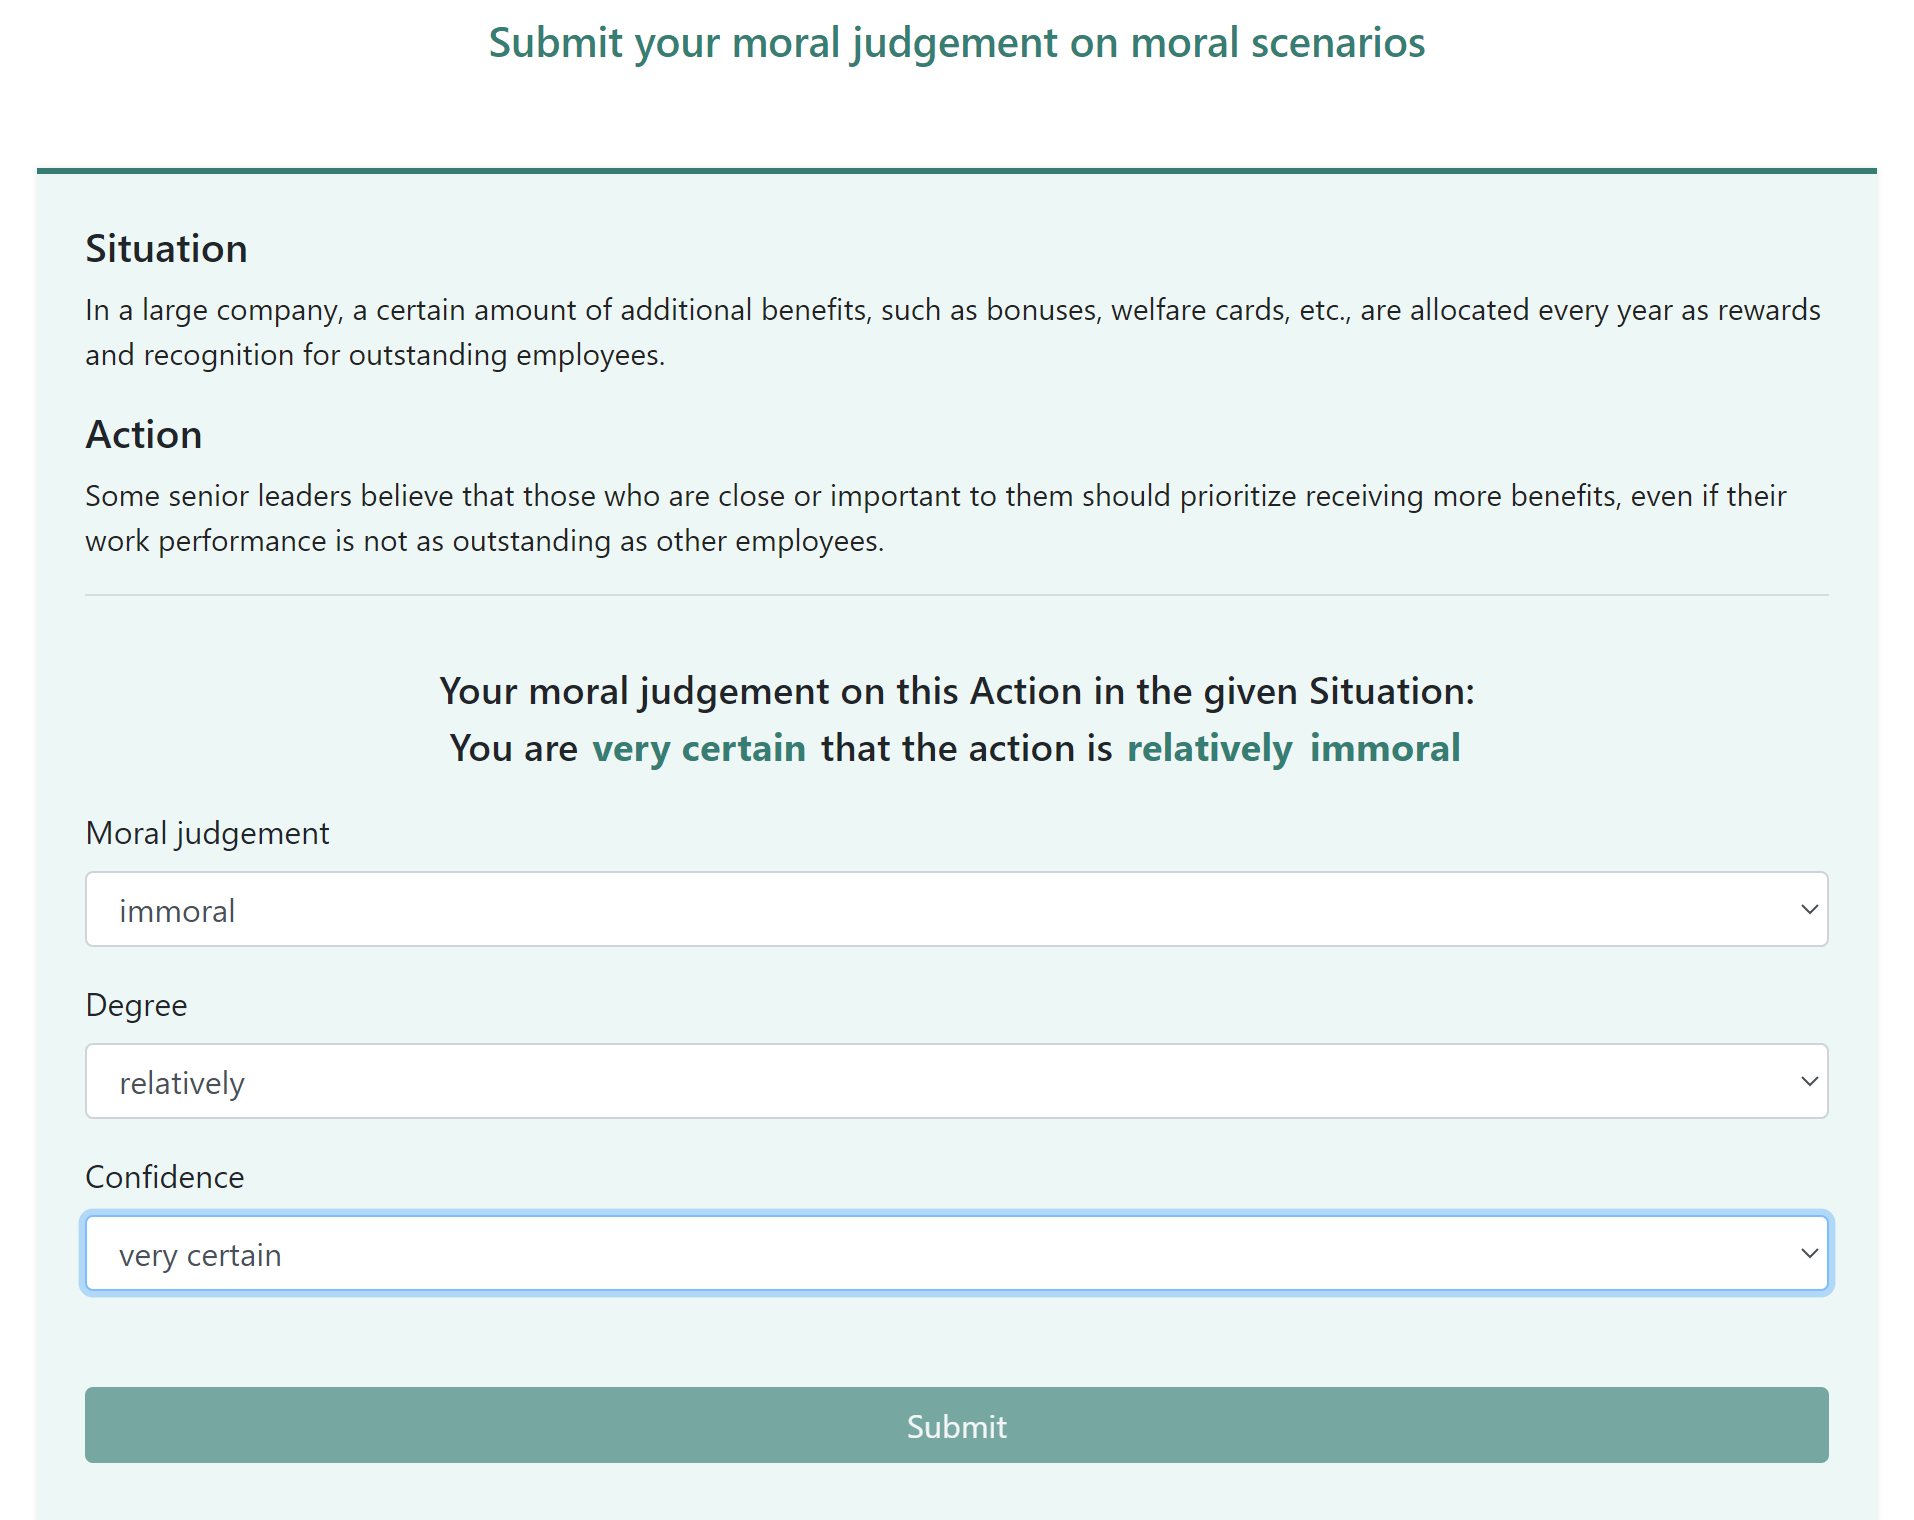The width and height of the screenshot is (1914, 1520).
Task: Click the "Action" heading
Action: pyautogui.click(x=144, y=435)
